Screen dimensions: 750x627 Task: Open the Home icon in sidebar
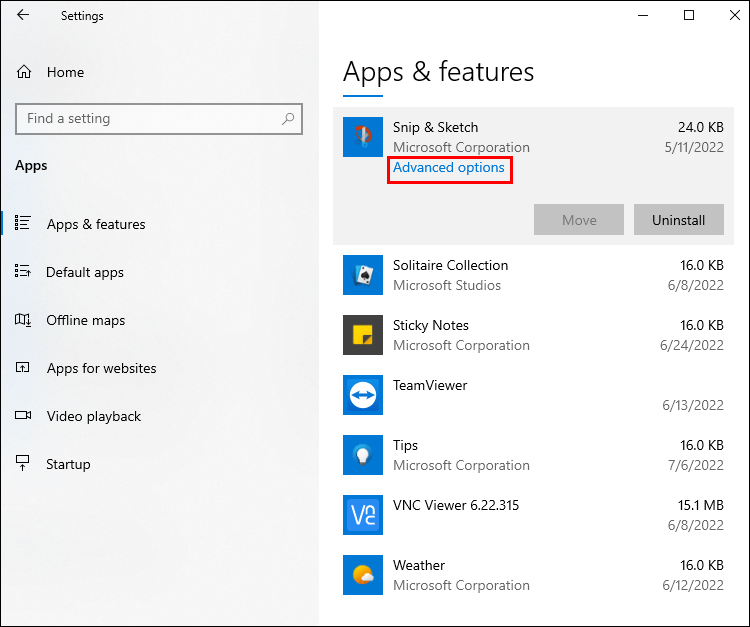24,72
